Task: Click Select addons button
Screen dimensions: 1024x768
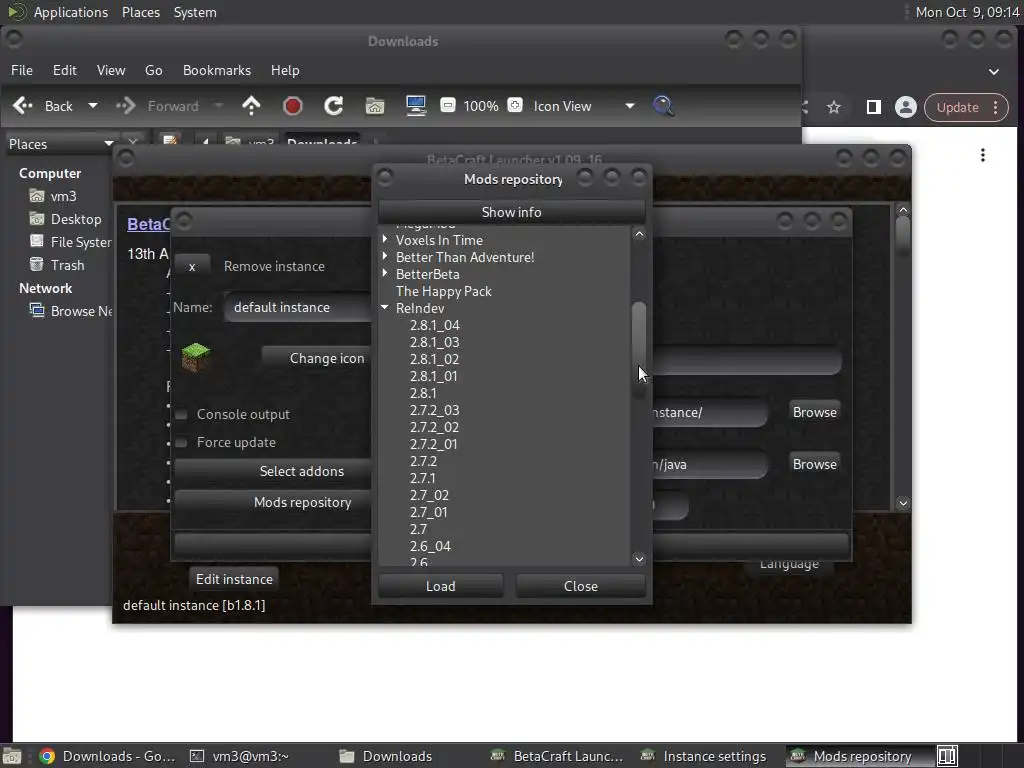Action: [273, 472]
